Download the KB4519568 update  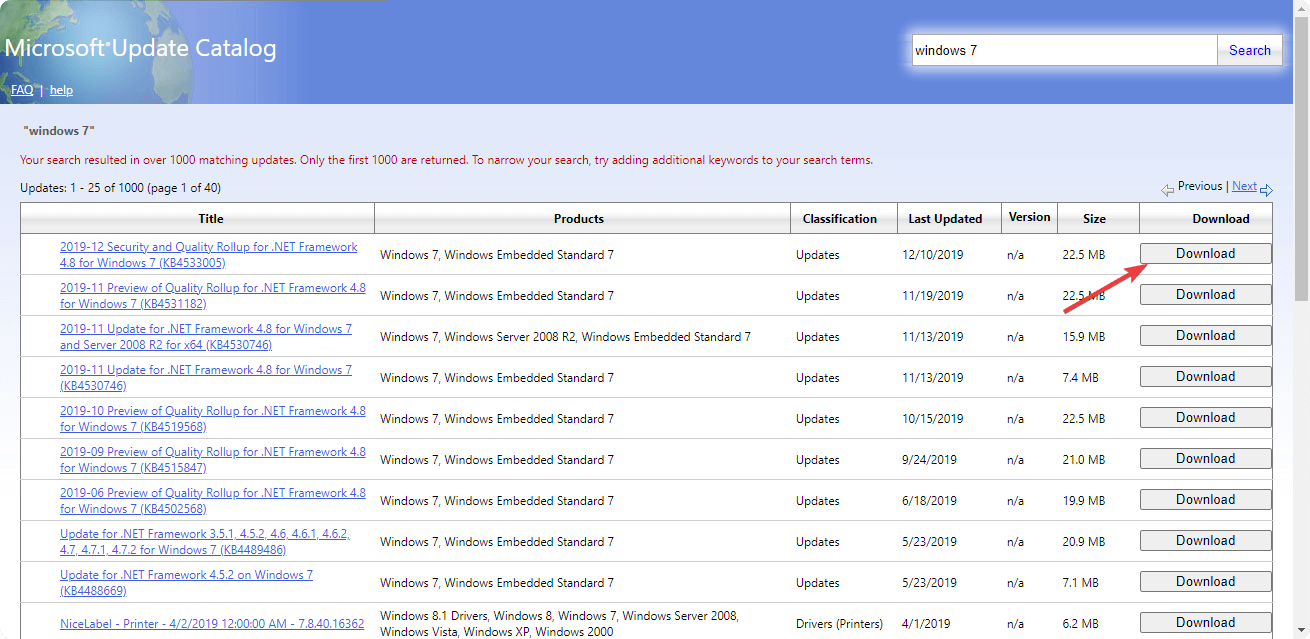[x=1206, y=418]
